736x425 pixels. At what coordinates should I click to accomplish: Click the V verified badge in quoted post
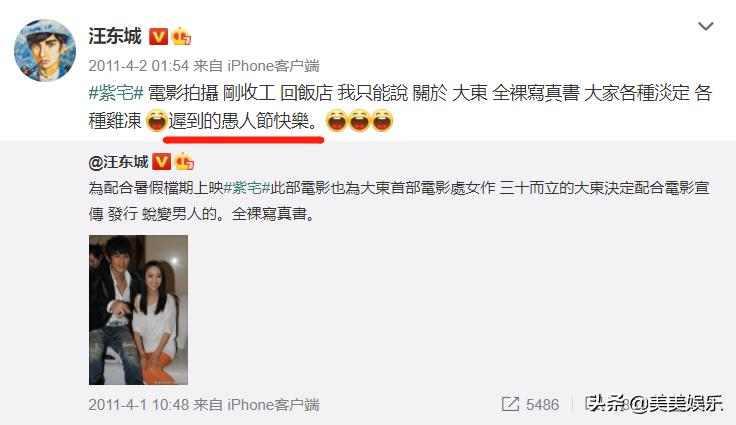point(162,162)
